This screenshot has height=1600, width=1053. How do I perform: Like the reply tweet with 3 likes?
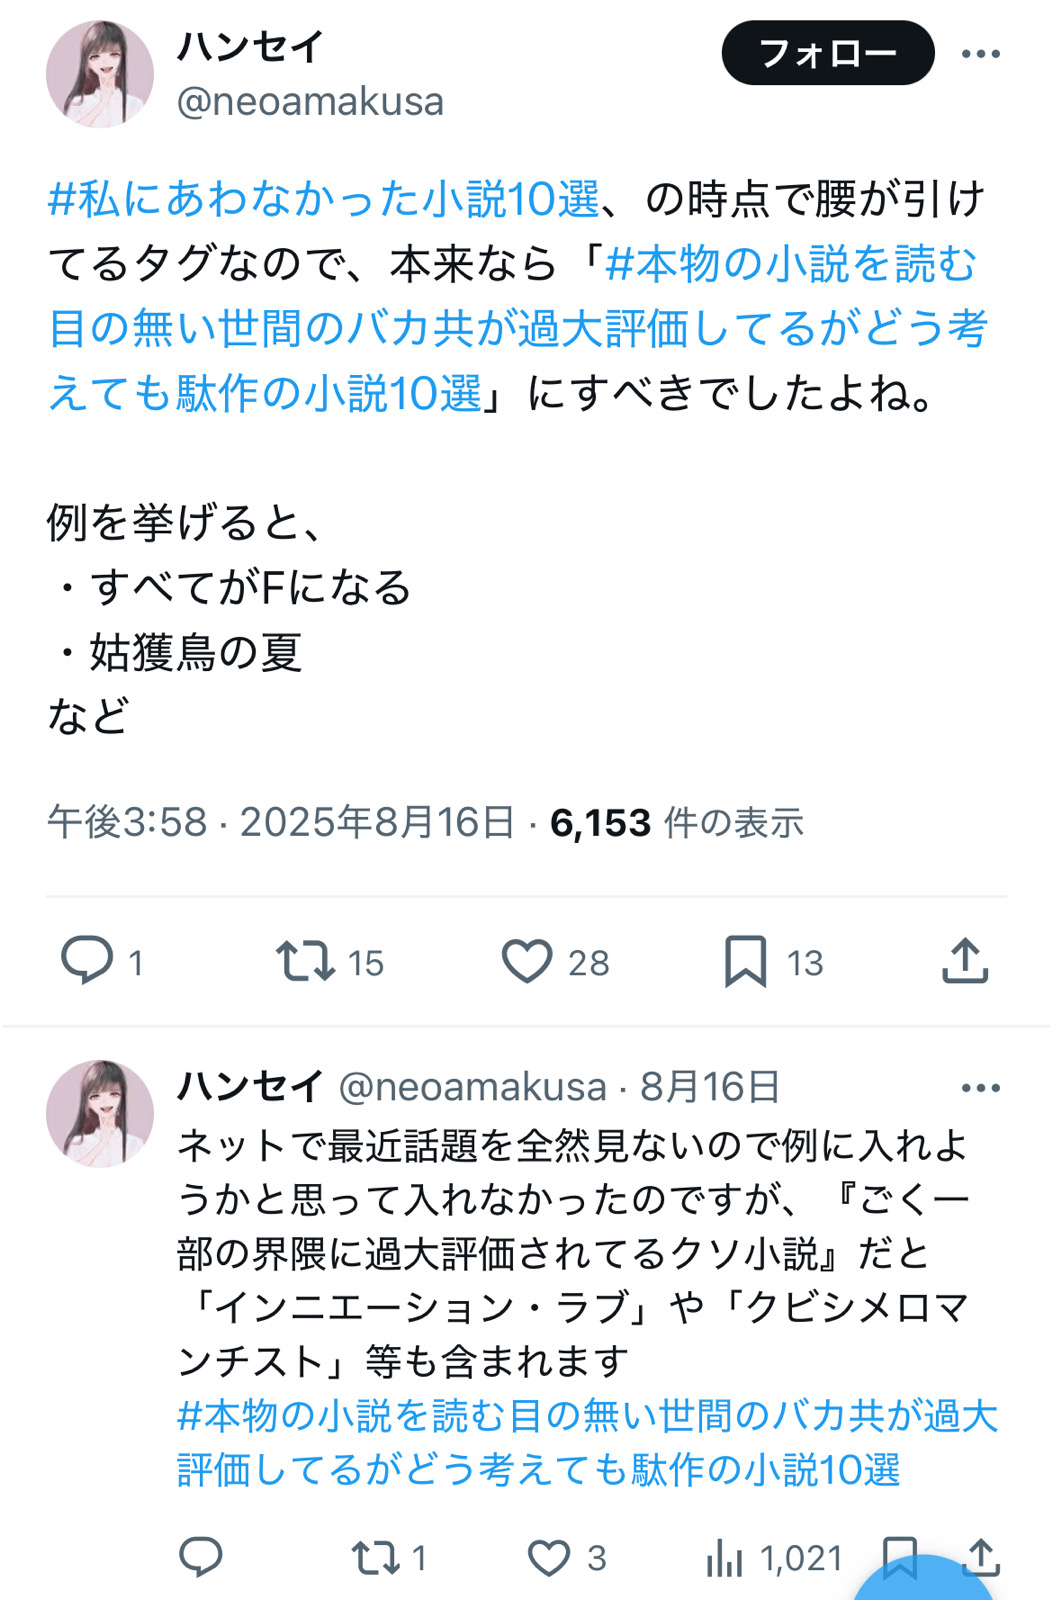tap(549, 1557)
